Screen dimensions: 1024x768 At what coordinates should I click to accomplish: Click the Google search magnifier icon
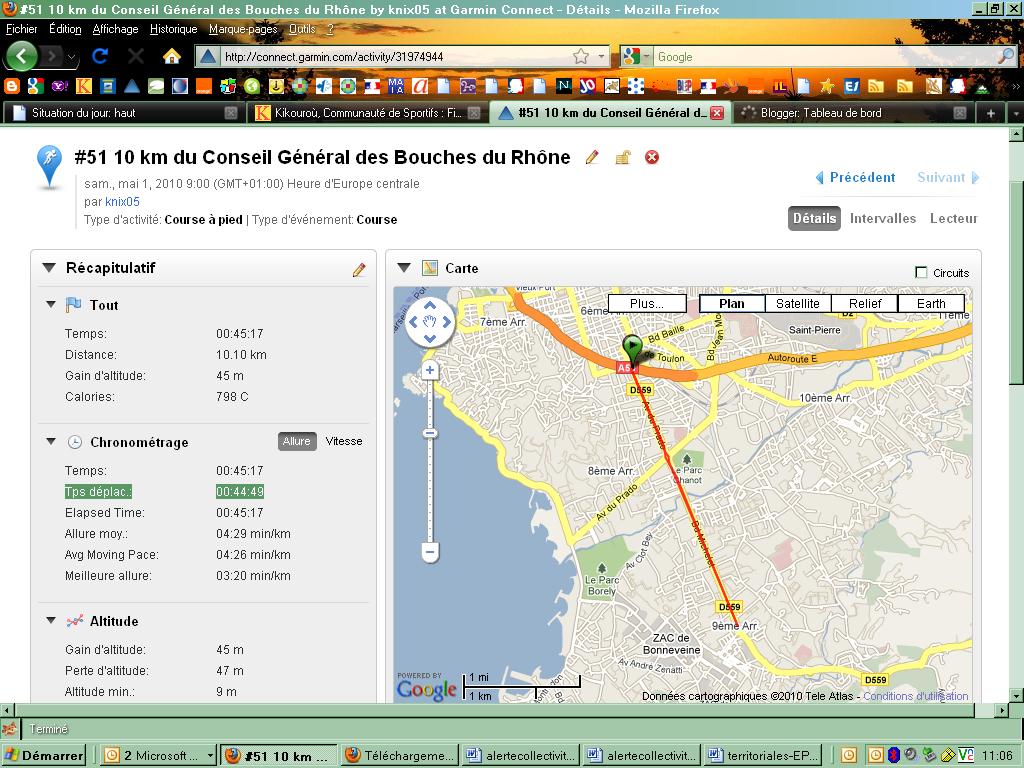tap(1006, 57)
